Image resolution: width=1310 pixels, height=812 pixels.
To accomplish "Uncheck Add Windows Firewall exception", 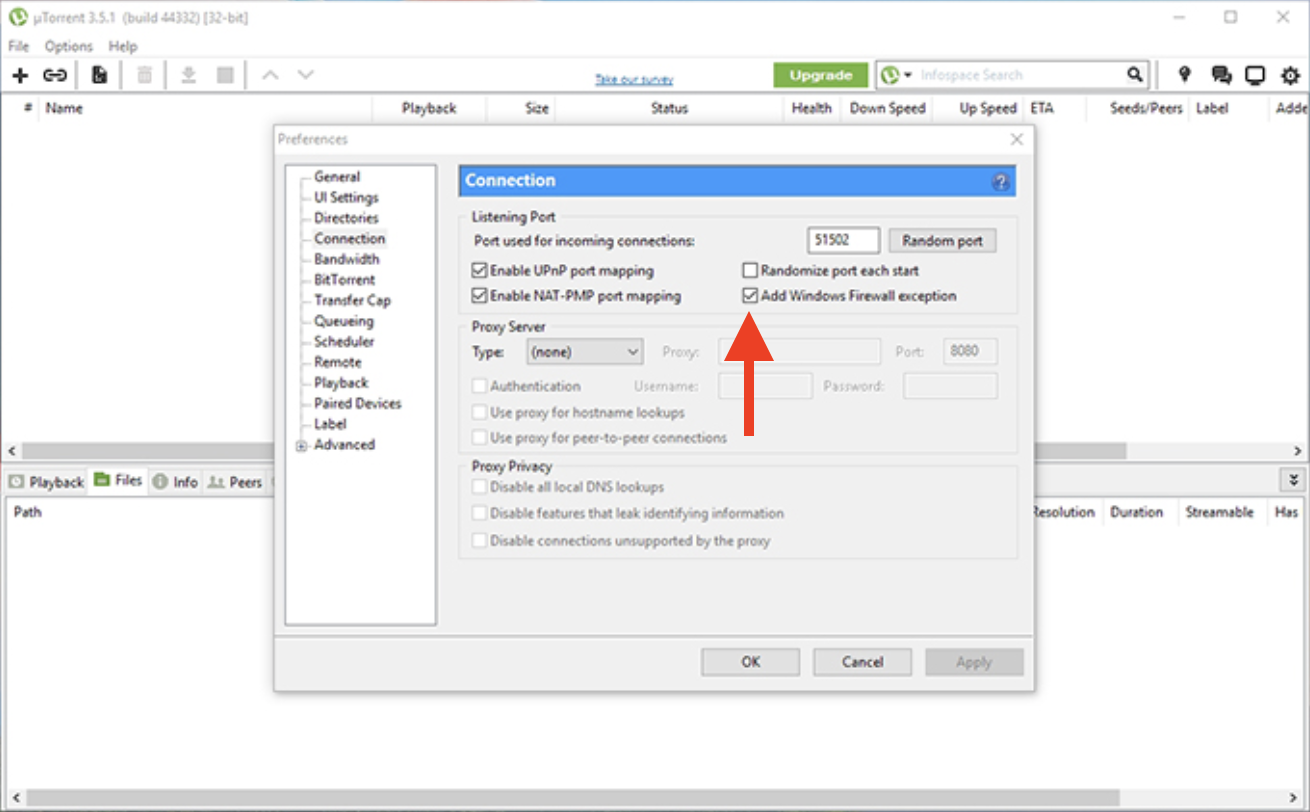I will (750, 296).
